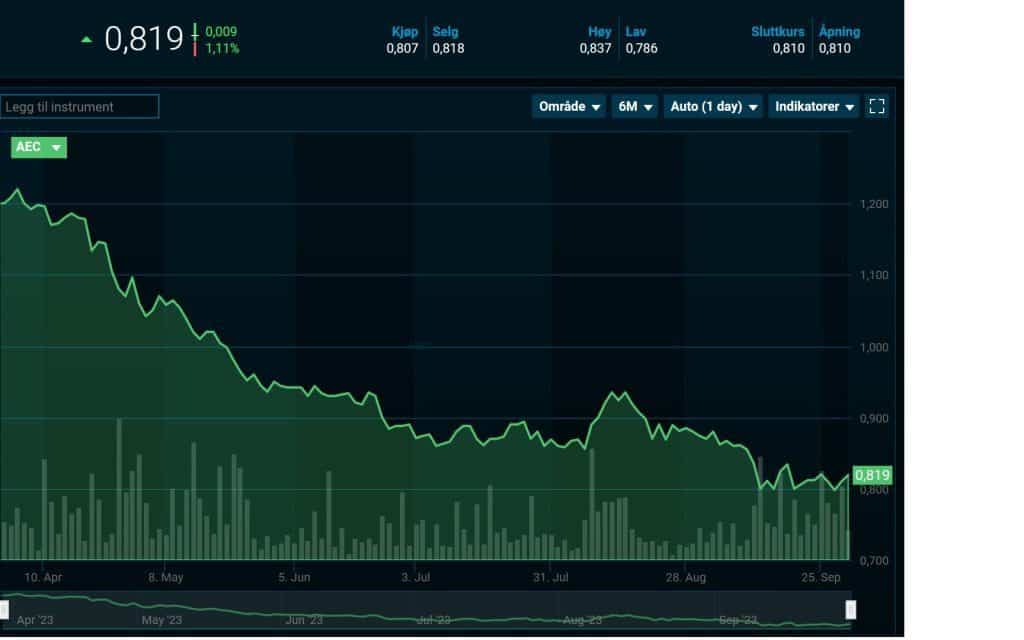Click Apr '23 in the range navigator

pos(35,620)
